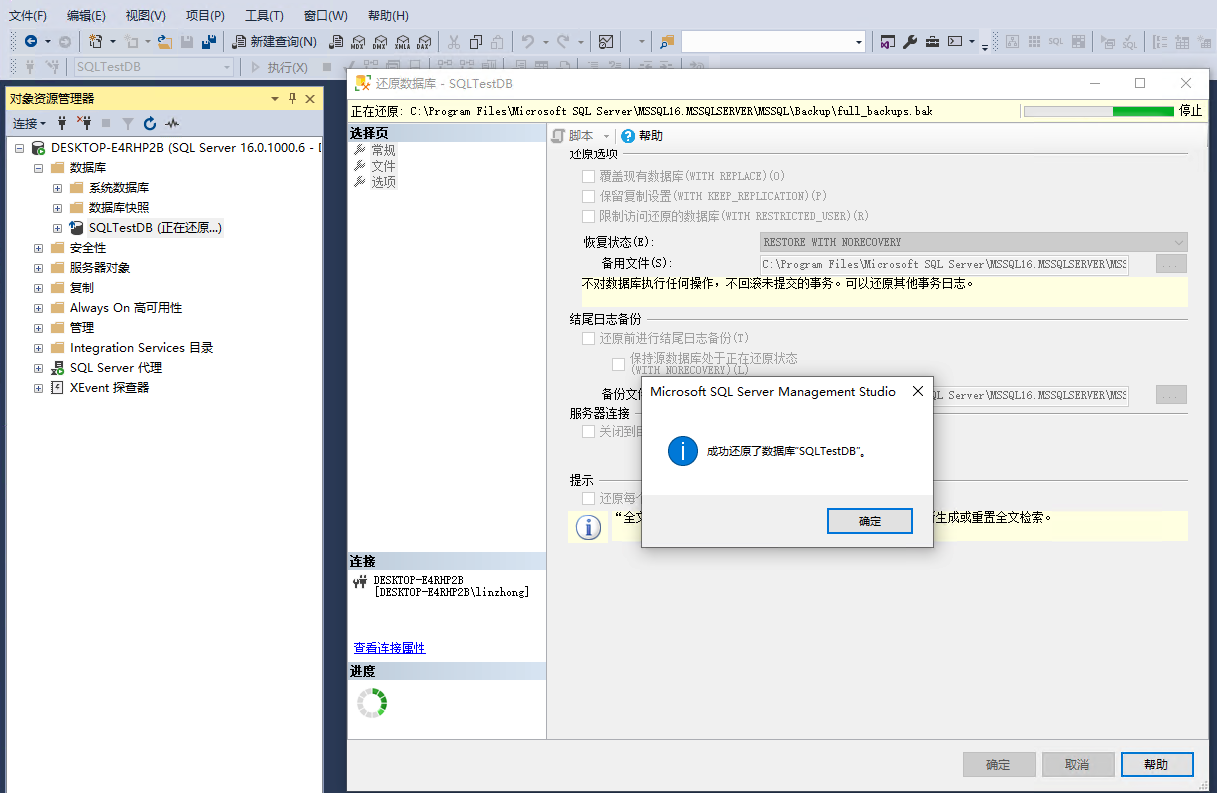Click the green restore progress bar
Screen dimensions: 1217x793
(1099, 111)
